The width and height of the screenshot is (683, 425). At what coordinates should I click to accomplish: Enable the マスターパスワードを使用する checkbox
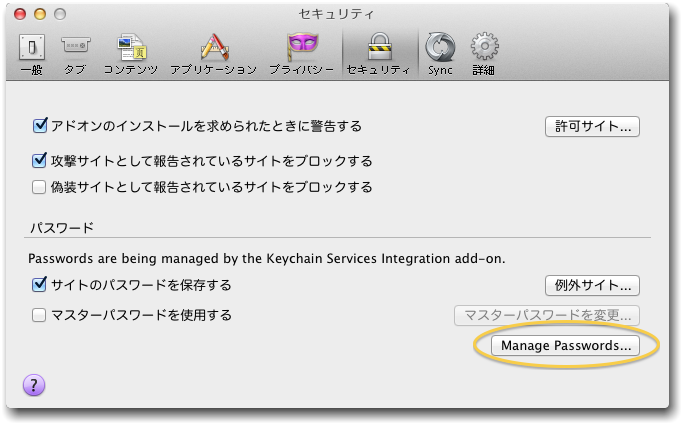point(39,315)
